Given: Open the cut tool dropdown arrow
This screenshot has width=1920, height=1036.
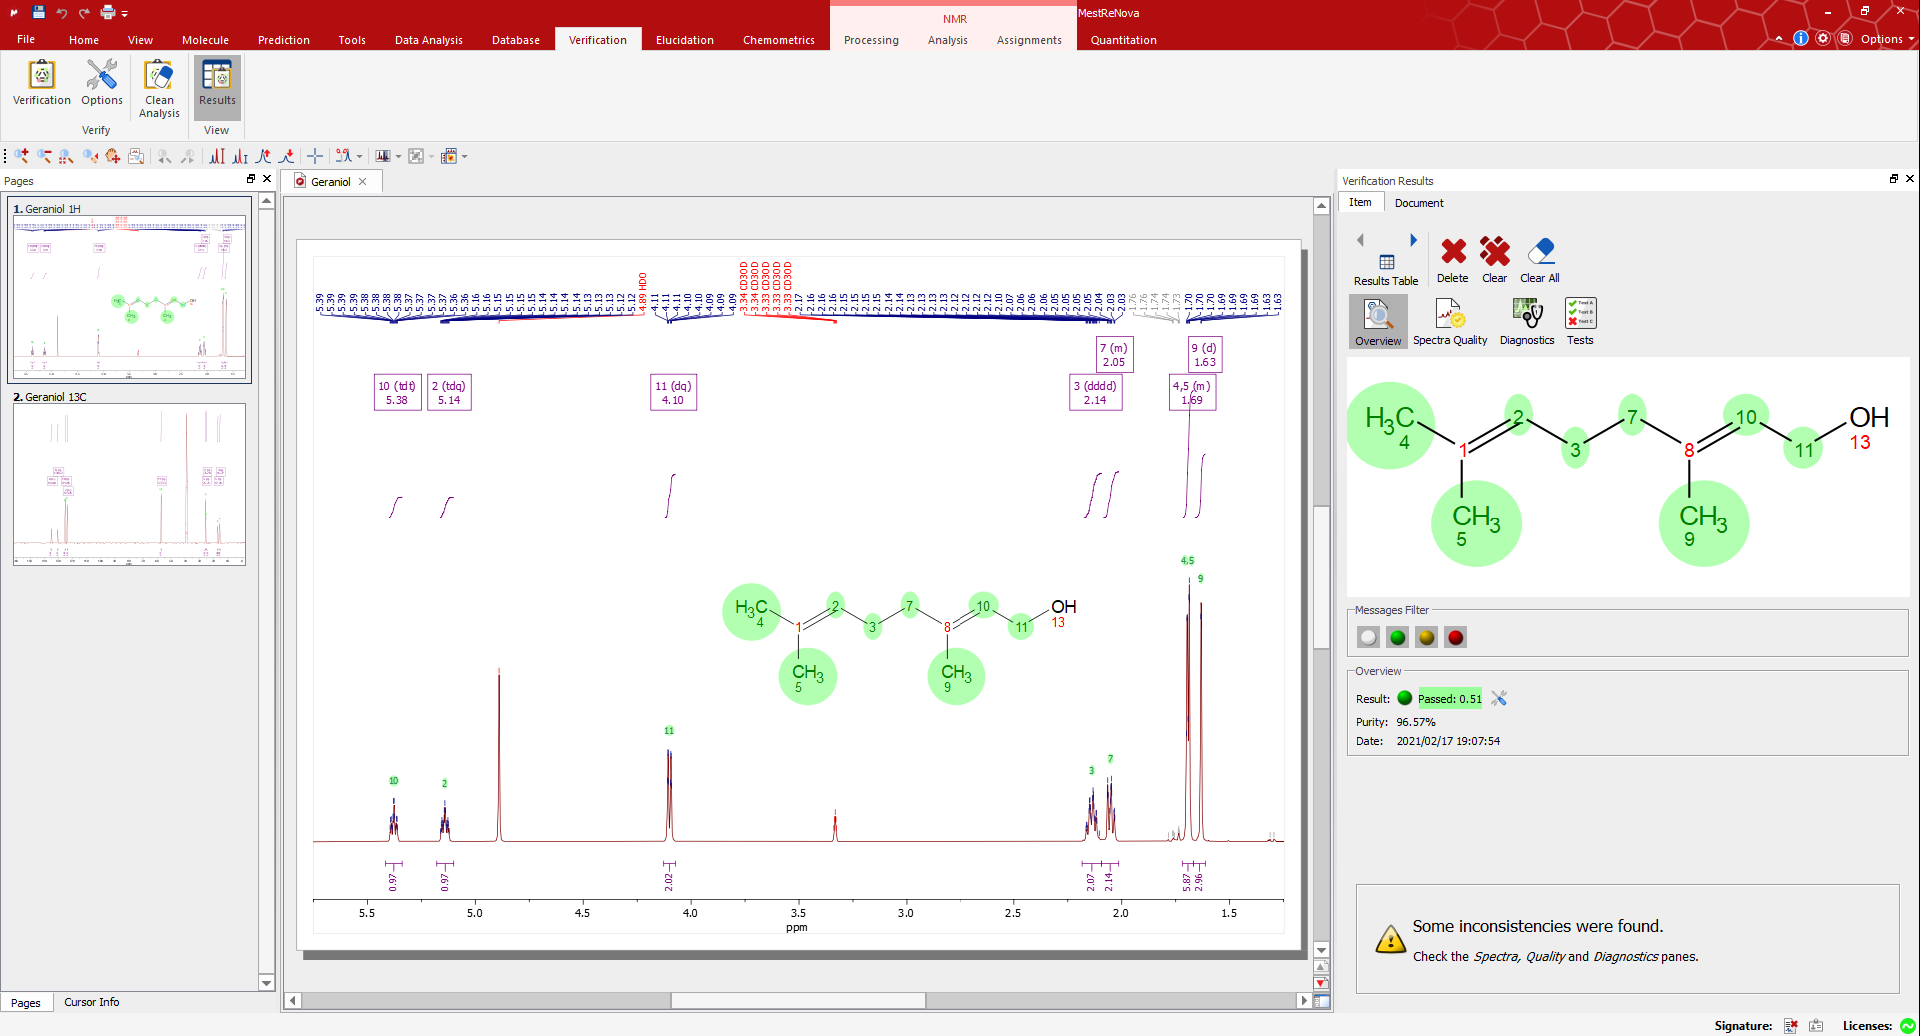Looking at the screenshot, I should [x=360, y=157].
